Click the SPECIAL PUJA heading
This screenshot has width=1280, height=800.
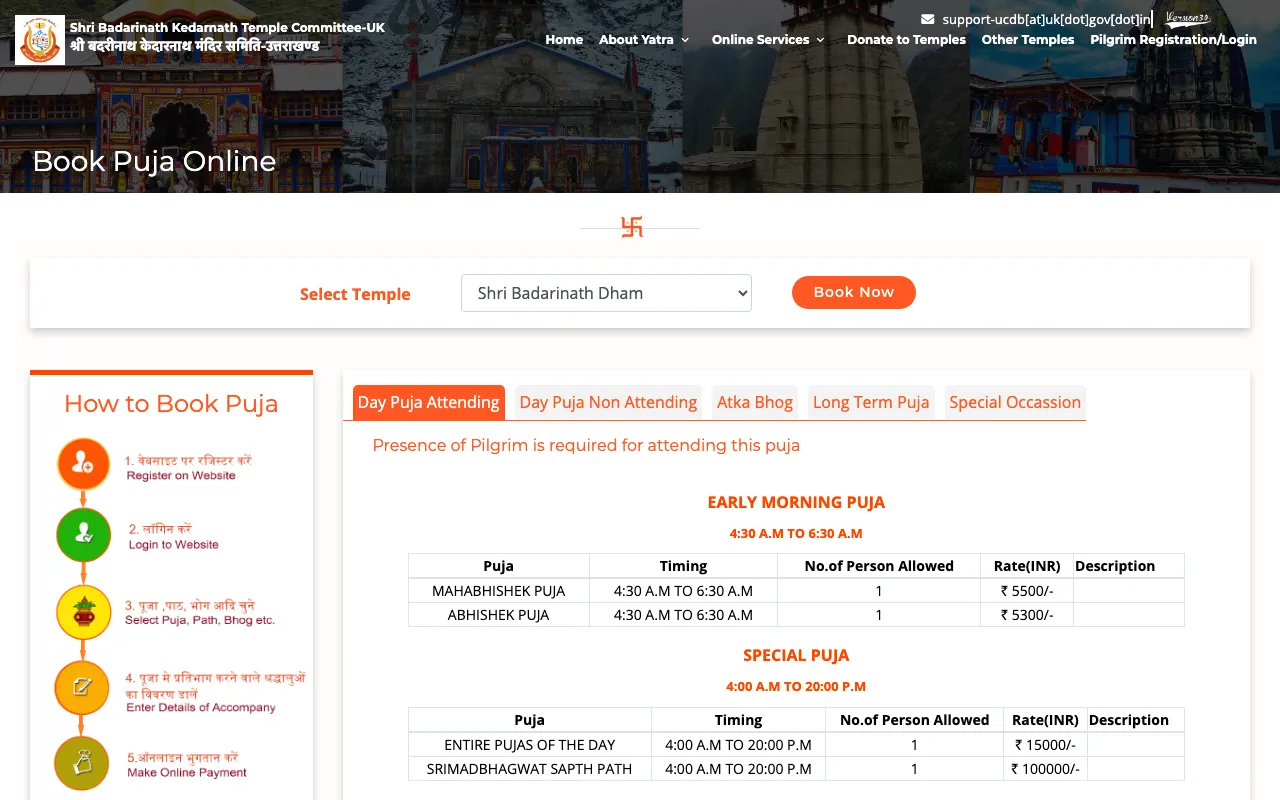(796, 655)
